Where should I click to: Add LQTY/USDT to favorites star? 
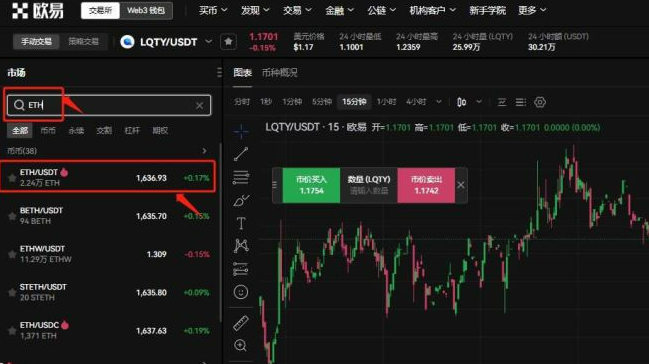(x=228, y=41)
